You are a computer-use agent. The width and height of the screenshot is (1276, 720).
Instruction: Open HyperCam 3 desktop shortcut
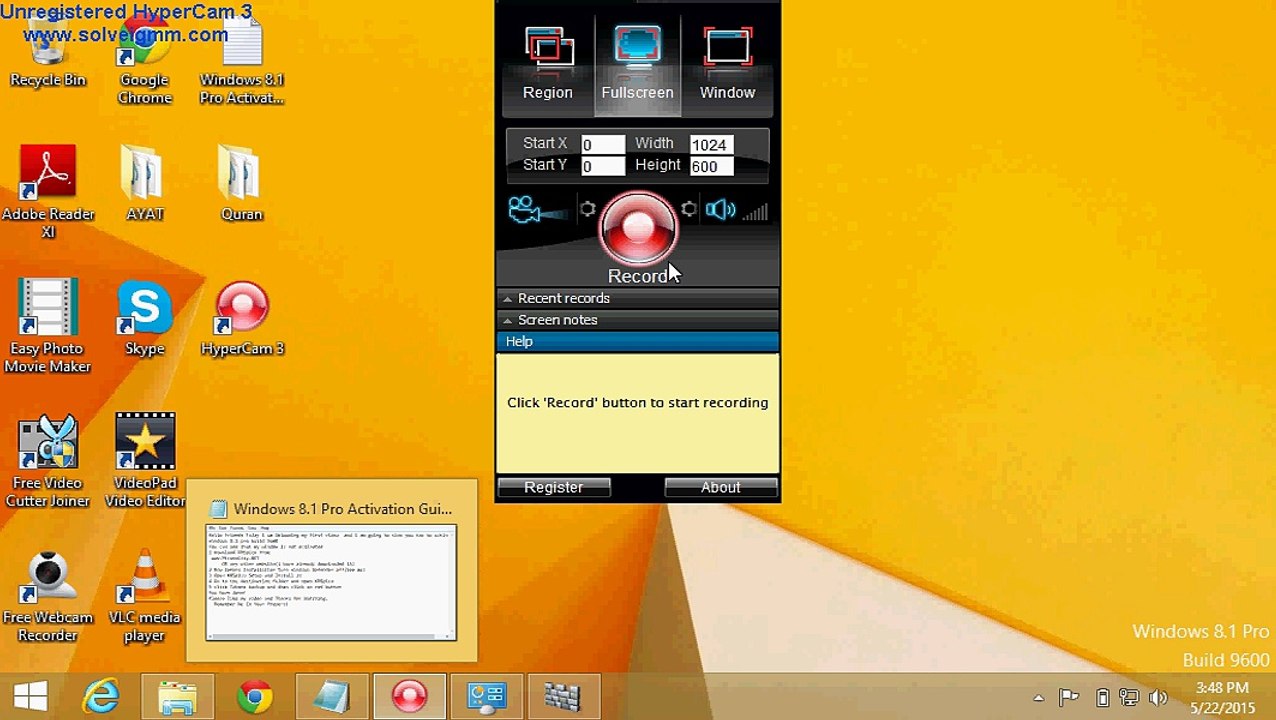point(241,318)
